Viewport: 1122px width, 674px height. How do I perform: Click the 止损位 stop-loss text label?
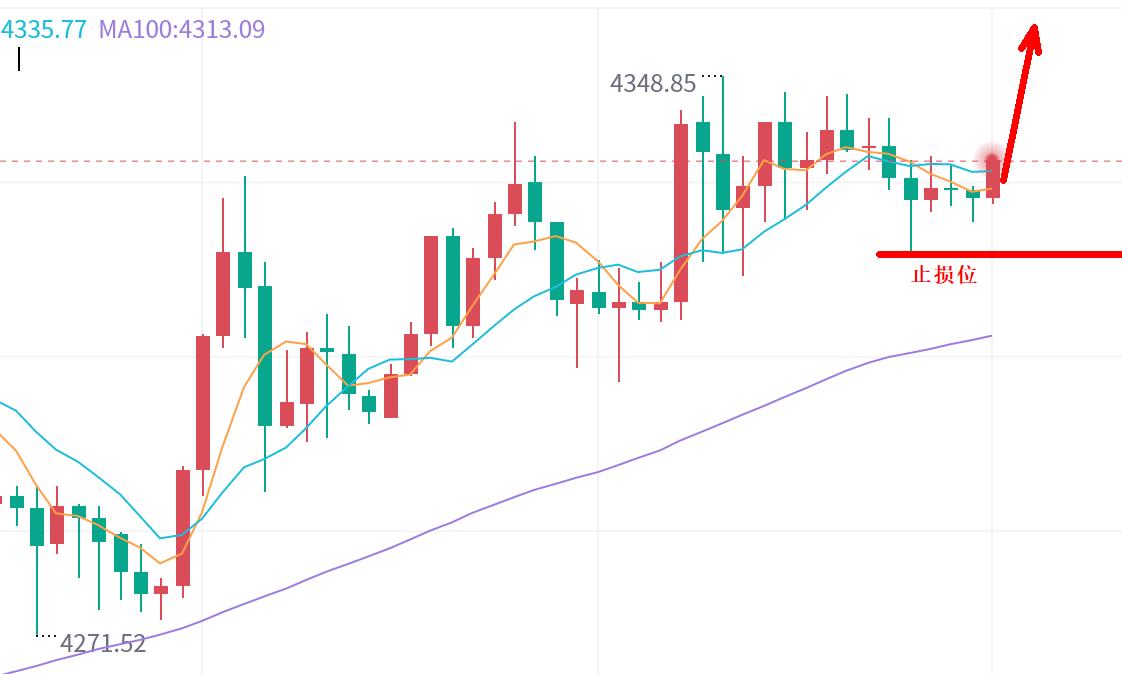[944, 275]
